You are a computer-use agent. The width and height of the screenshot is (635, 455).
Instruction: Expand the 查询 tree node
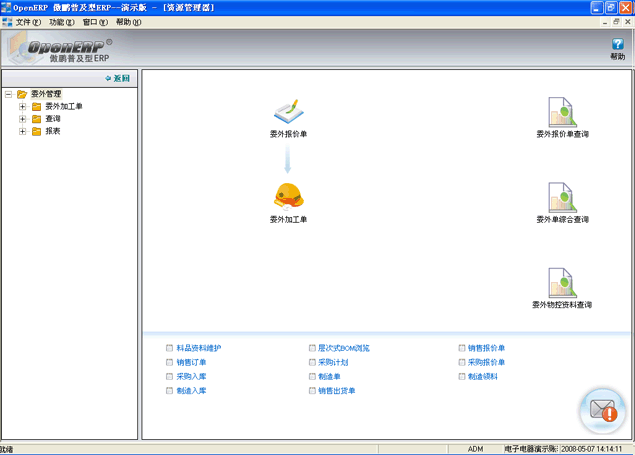point(22,118)
